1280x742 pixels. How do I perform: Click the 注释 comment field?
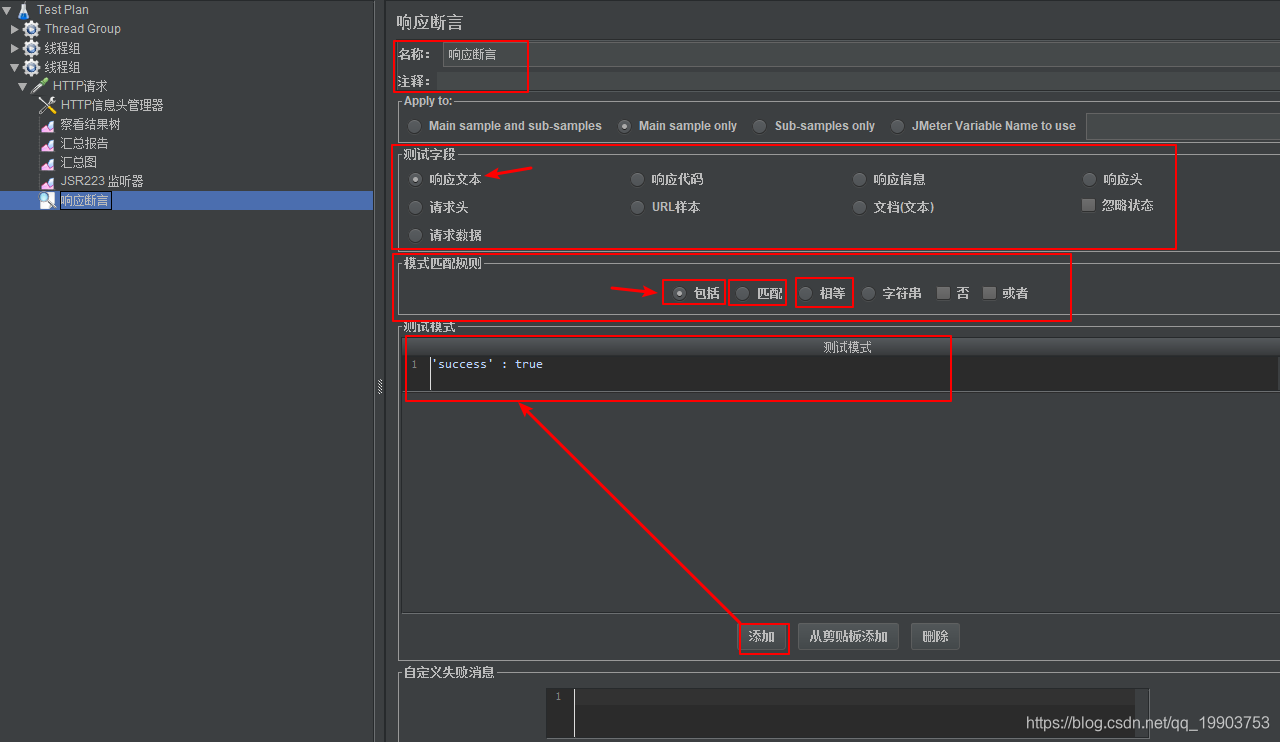tap(858, 81)
